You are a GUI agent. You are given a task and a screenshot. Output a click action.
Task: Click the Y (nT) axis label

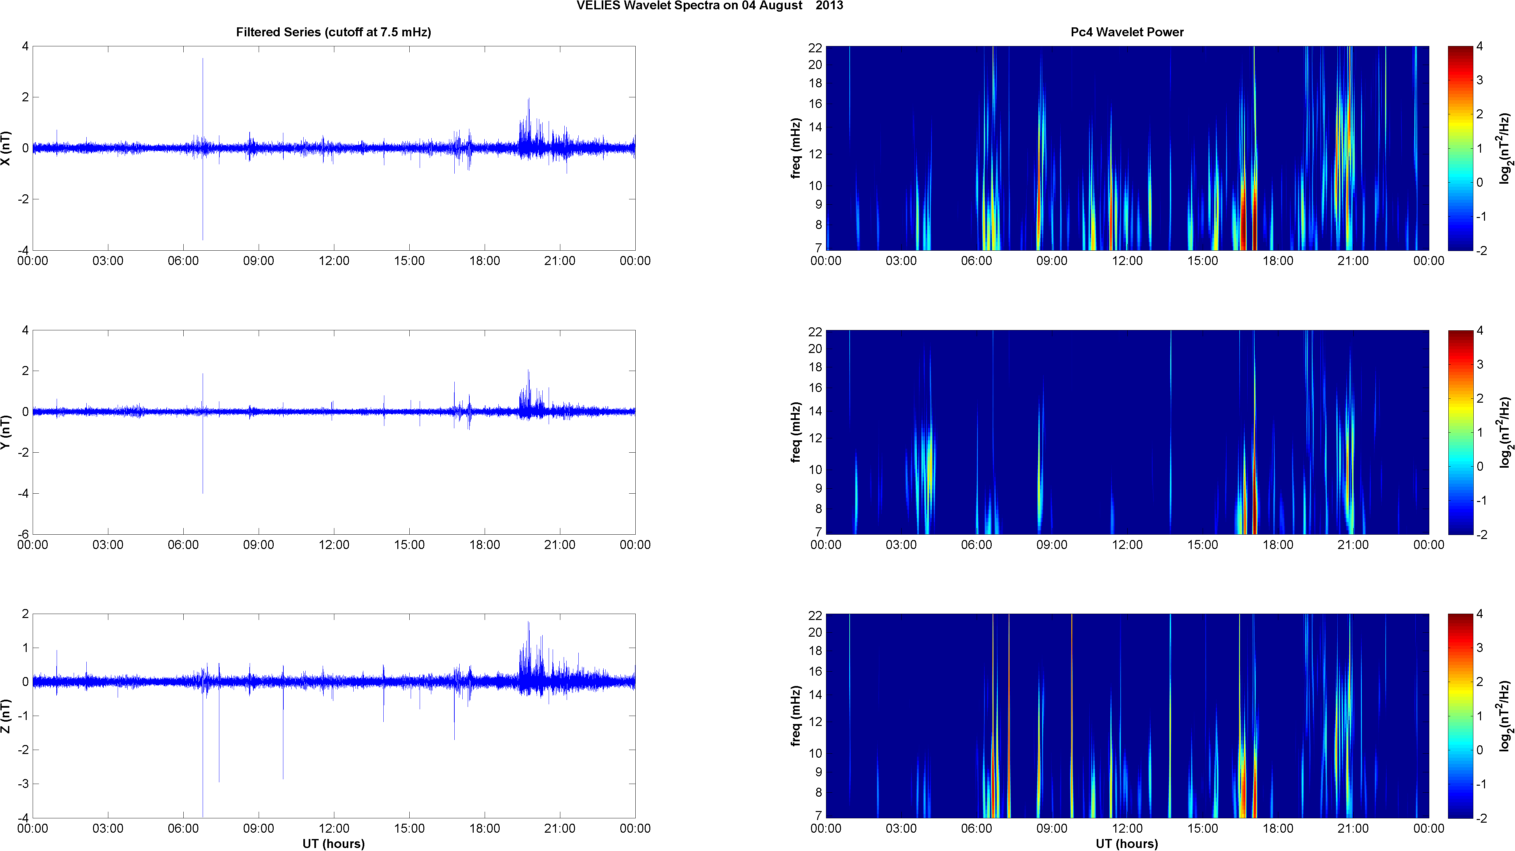7,432
